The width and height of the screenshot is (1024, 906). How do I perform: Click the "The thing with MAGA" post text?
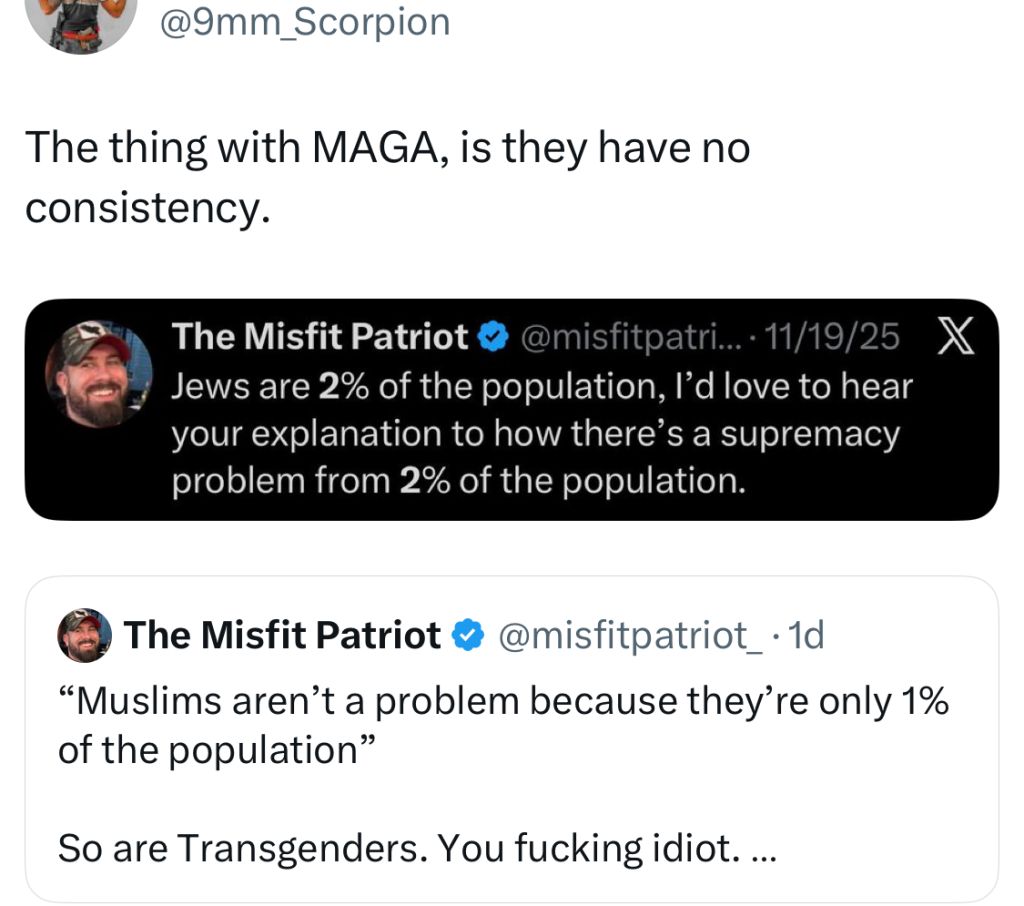pos(388,149)
